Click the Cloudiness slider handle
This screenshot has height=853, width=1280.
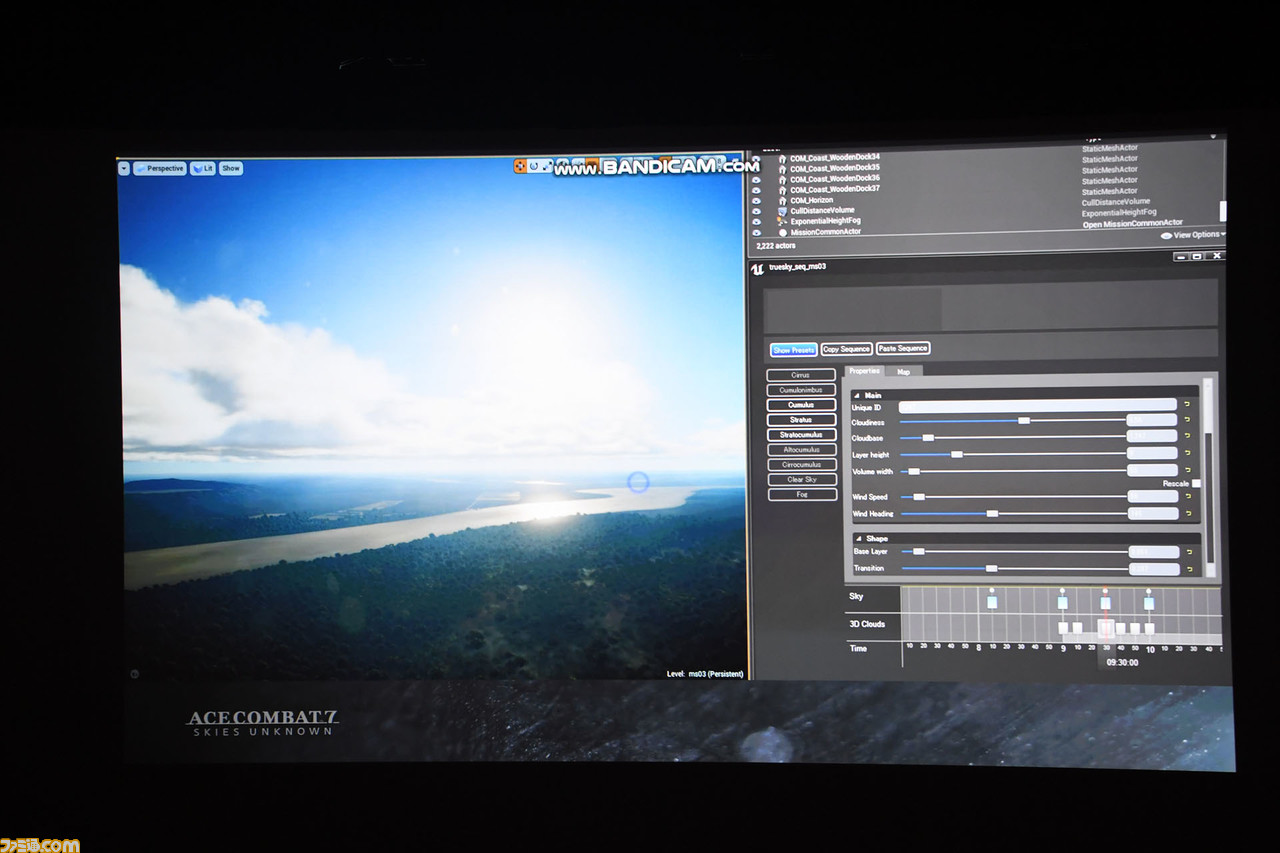pyautogui.click(x=1023, y=421)
